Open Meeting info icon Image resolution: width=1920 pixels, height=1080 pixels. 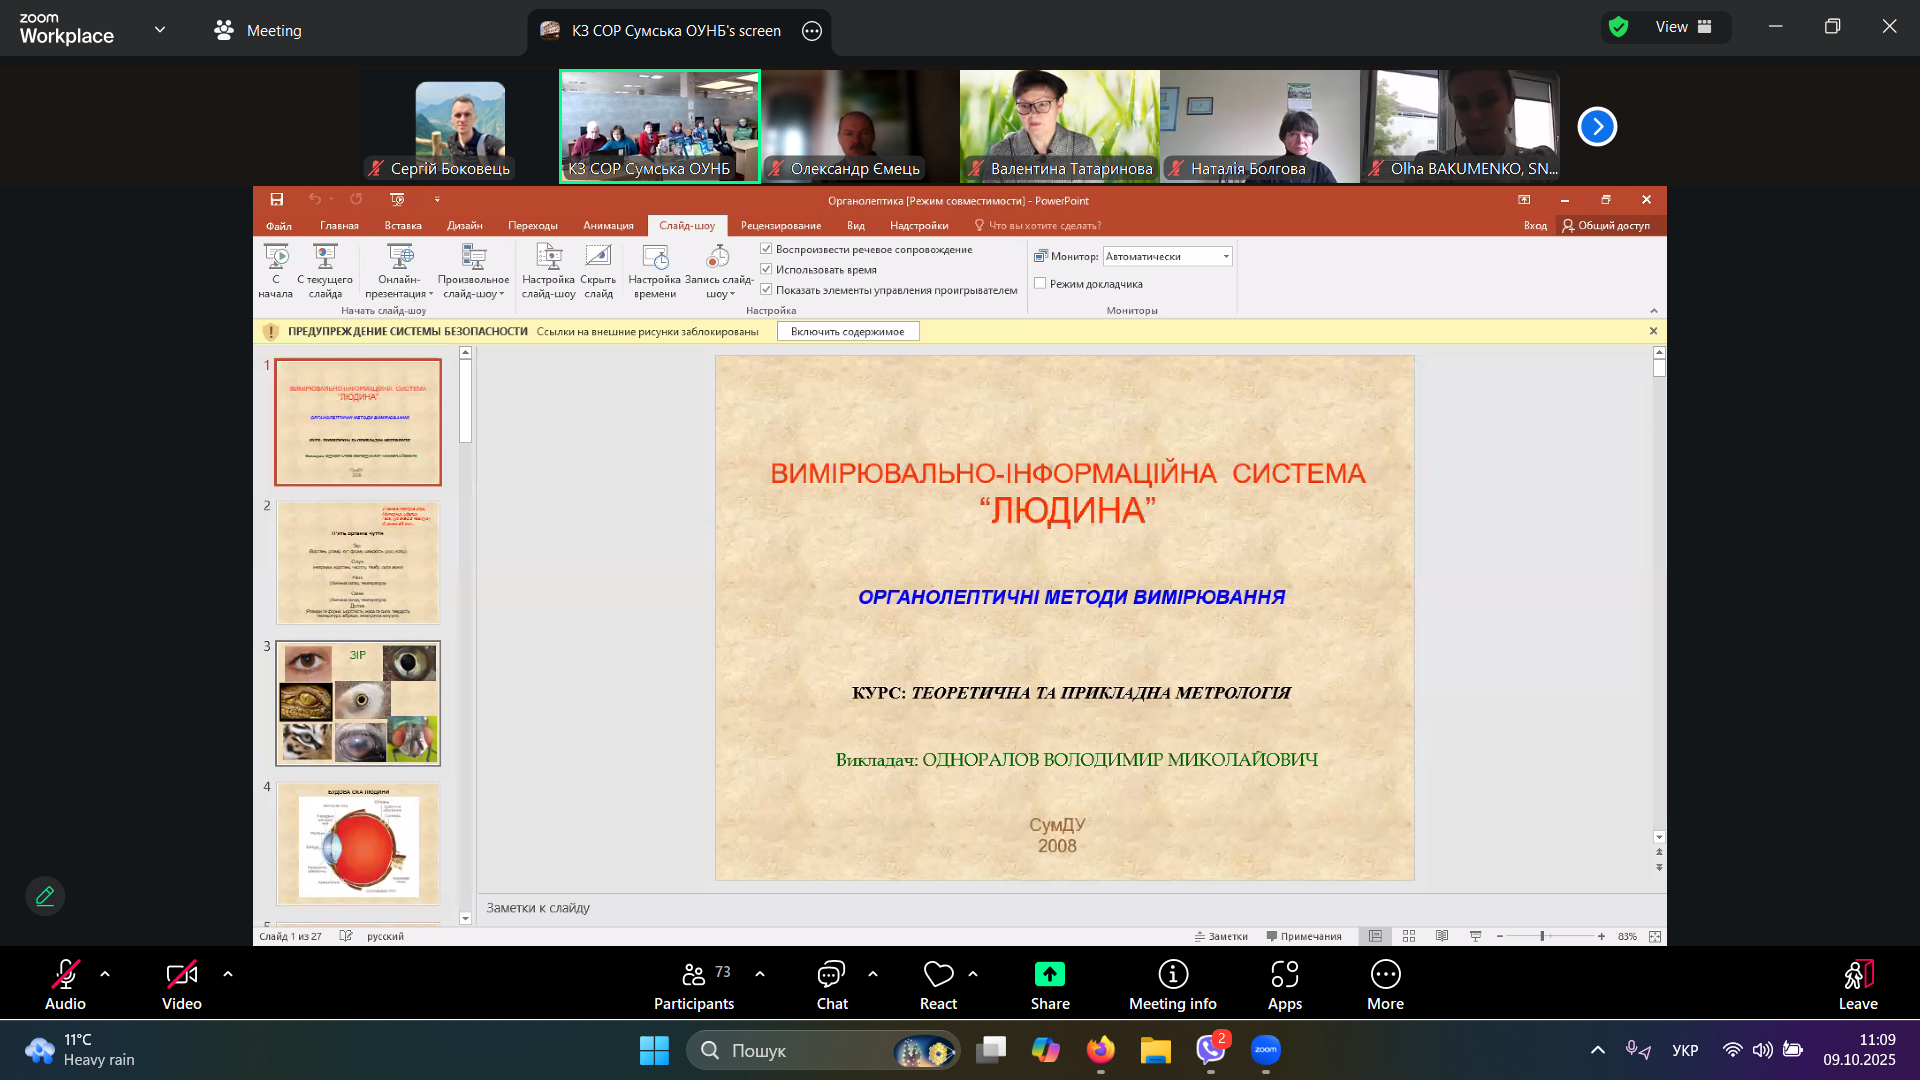pyautogui.click(x=1172, y=974)
